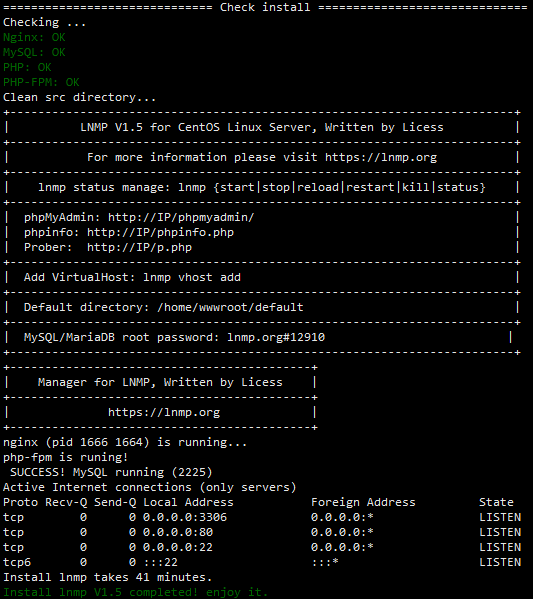533x599 pixels.
Task: Click the 'Install lnmp V1.5 completed' message
Action: [136, 592]
